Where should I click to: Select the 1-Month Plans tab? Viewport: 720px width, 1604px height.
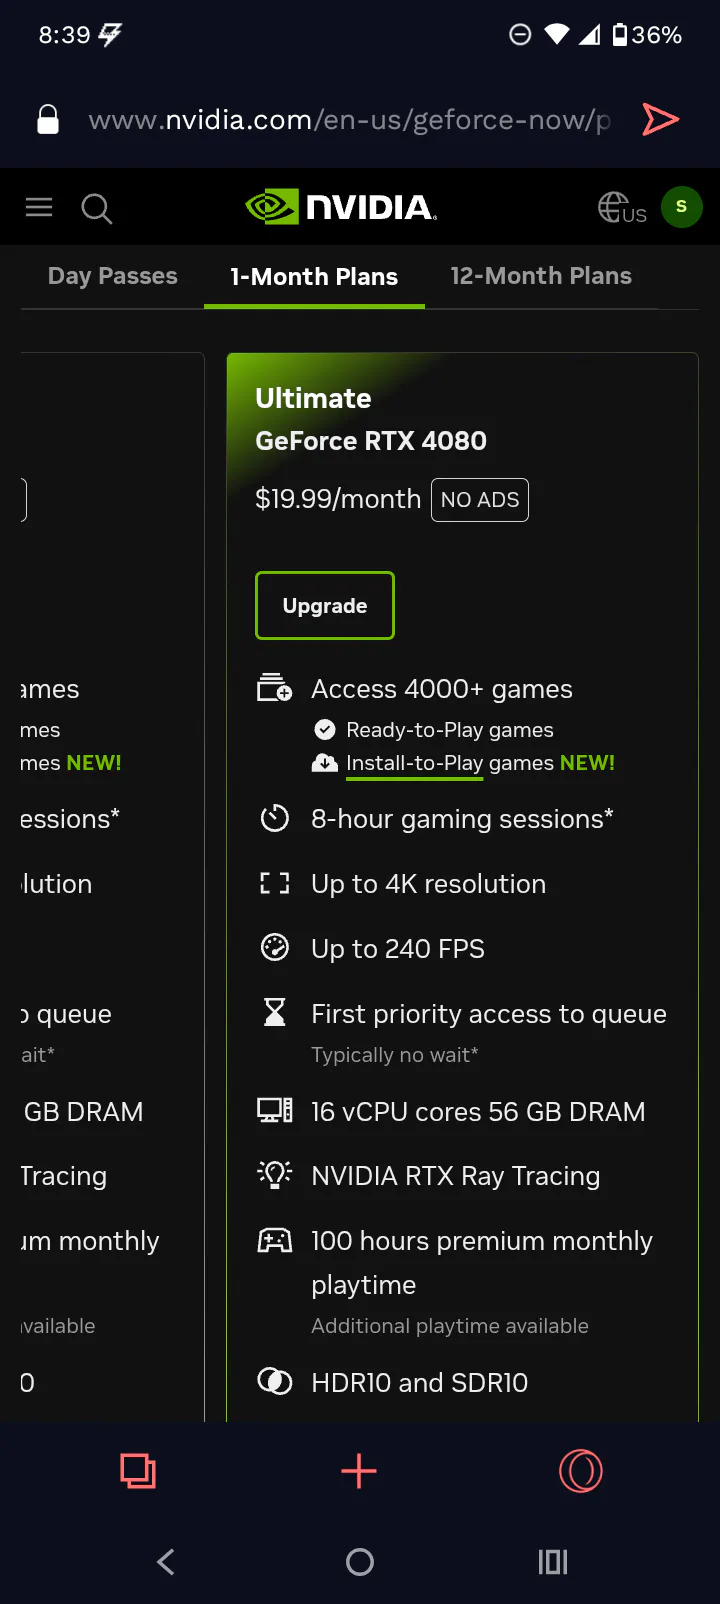click(x=314, y=277)
